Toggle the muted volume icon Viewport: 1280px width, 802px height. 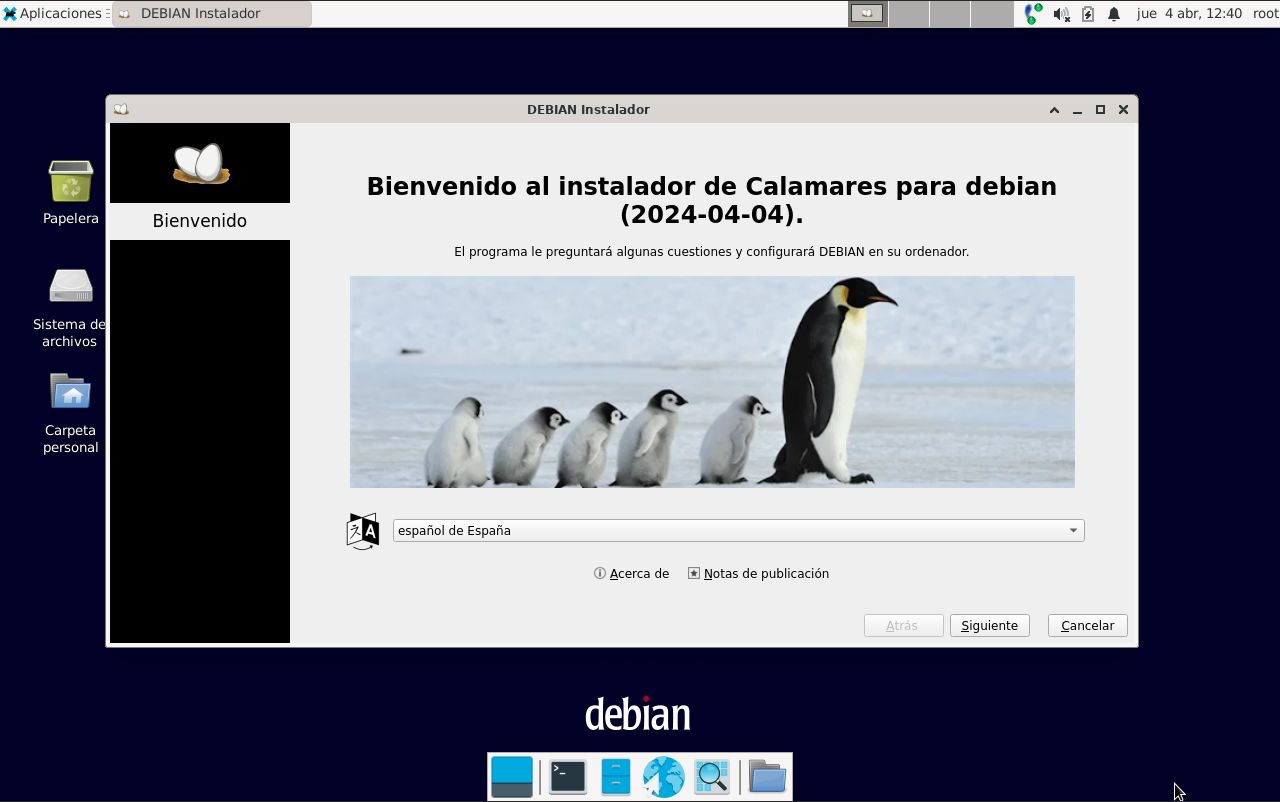tap(1061, 14)
